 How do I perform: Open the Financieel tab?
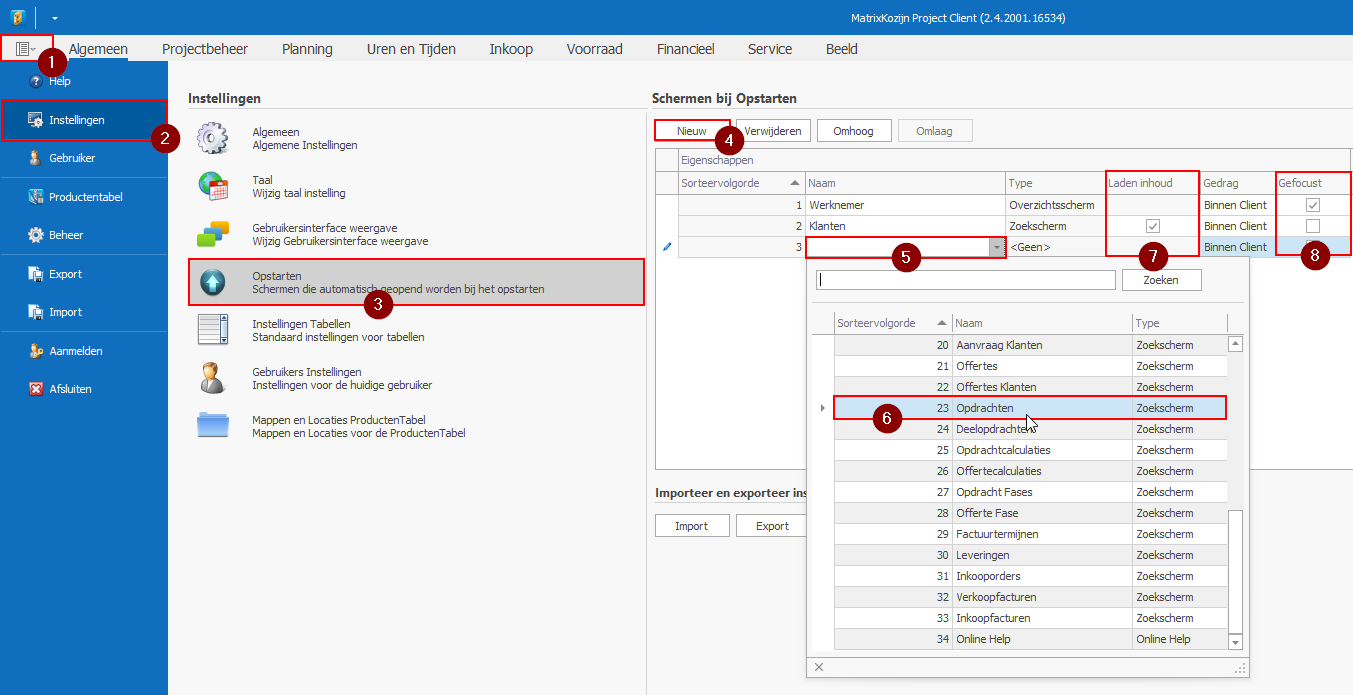[x=685, y=49]
